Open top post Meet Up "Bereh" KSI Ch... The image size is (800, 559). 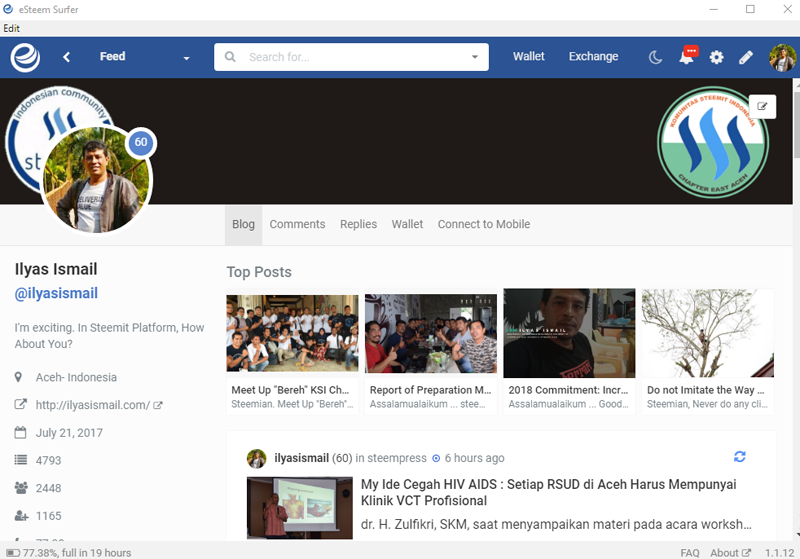coord(292,351)
